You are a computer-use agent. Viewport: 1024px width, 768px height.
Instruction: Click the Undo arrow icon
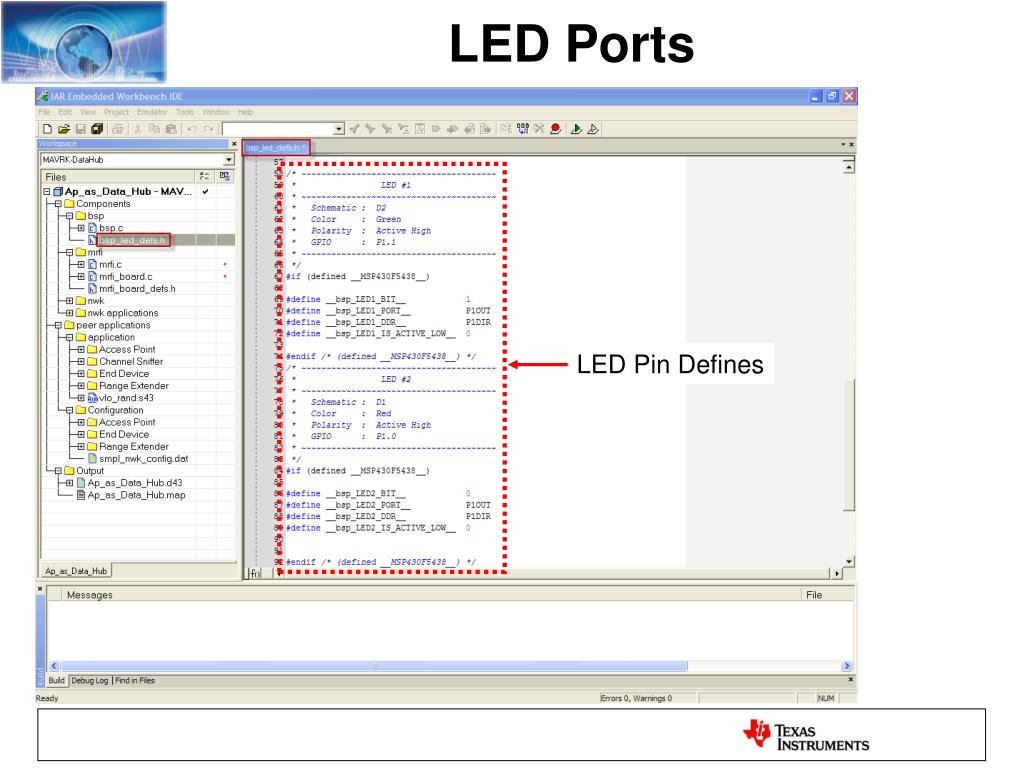tap(192, 129)
